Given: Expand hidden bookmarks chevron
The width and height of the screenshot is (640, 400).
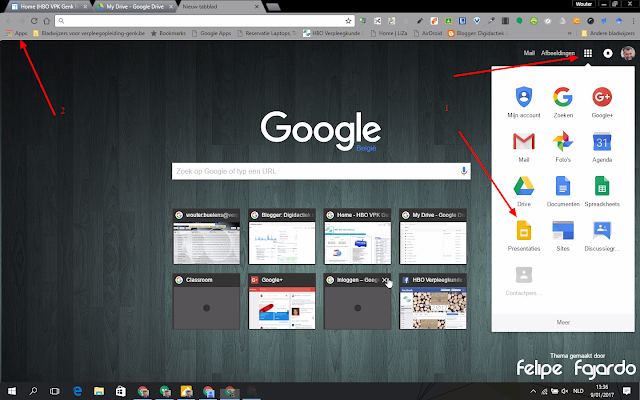Looking at the screenshot, I should click(x=569, y=33).
